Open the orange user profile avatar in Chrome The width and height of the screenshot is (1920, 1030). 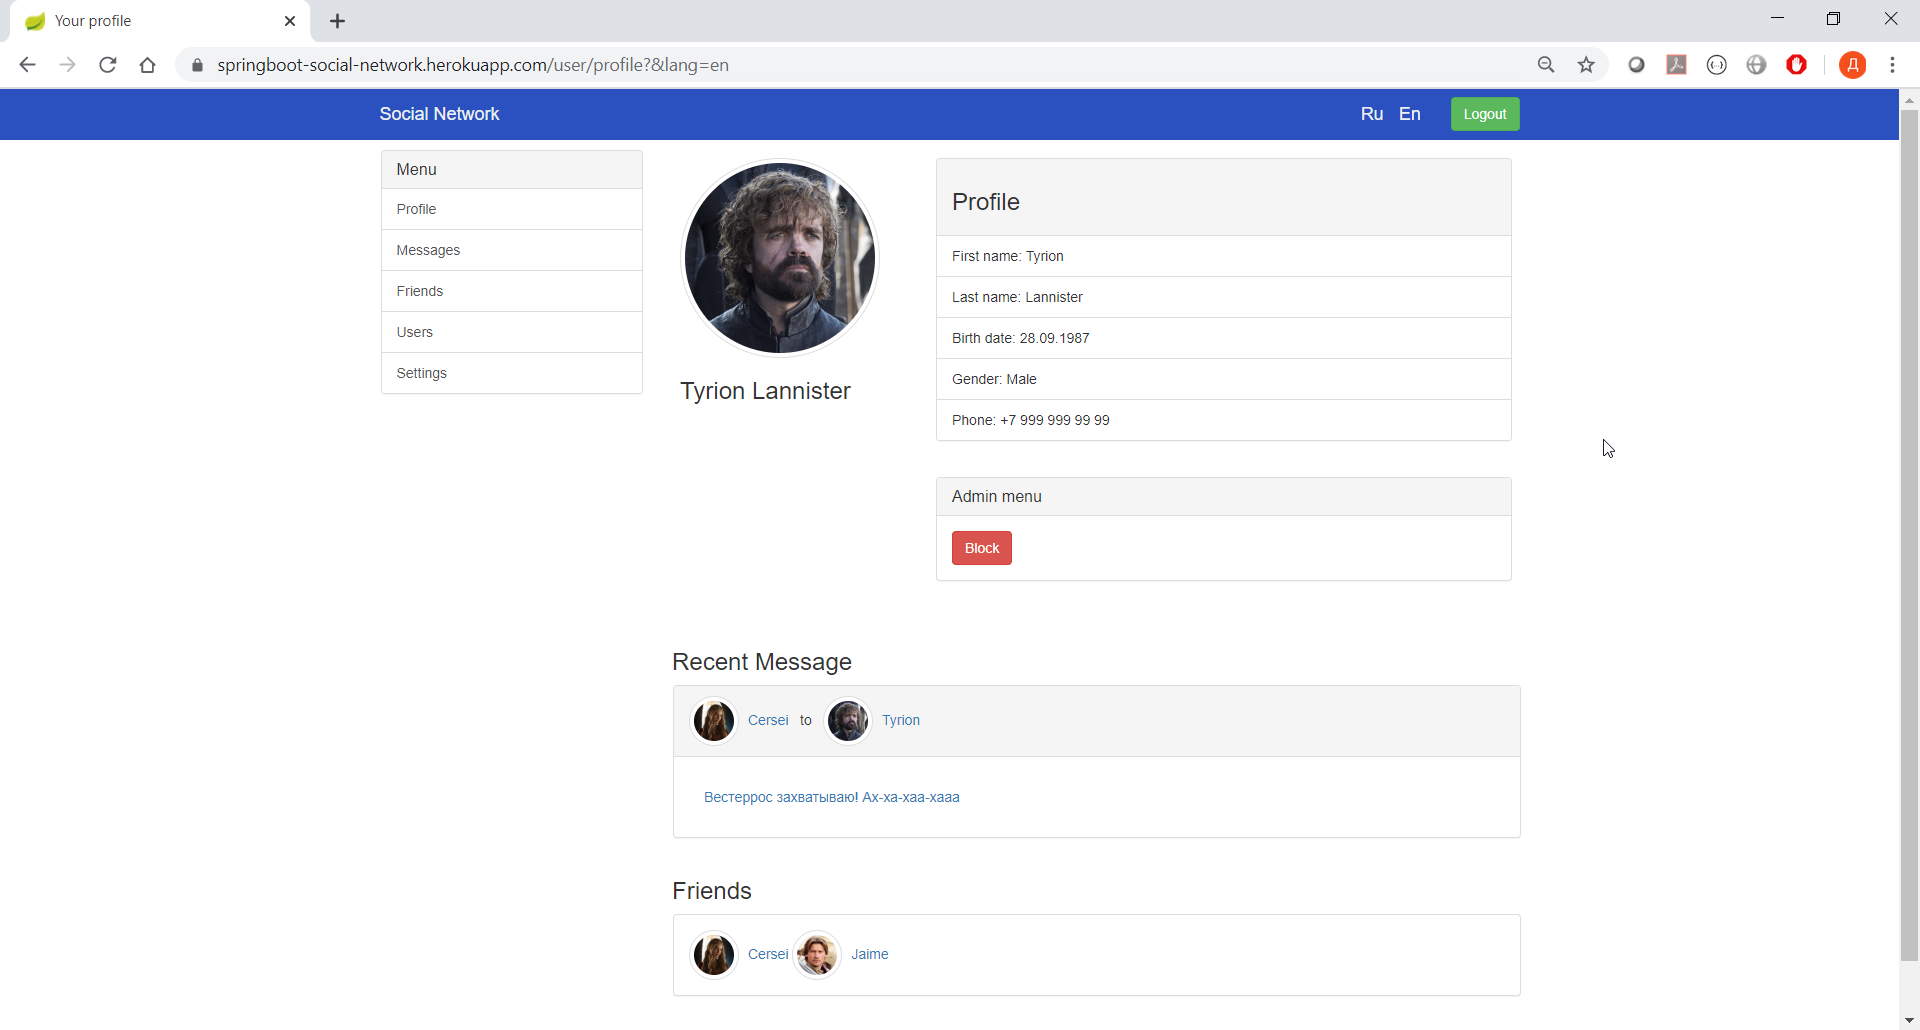[1852, 65]
